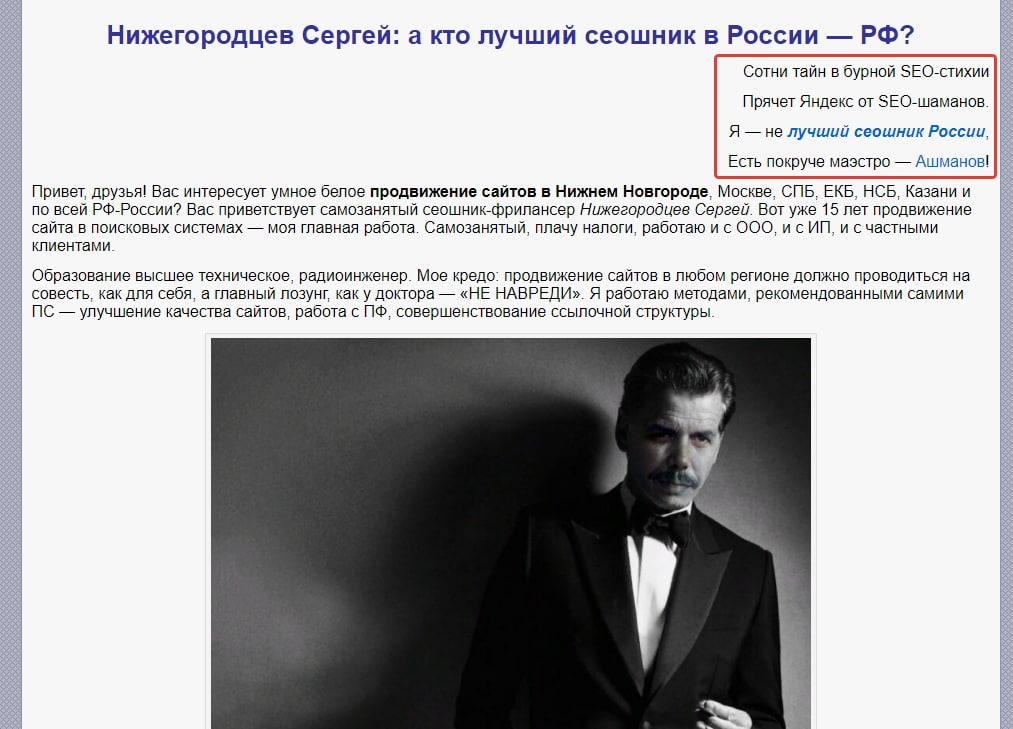Click the black-and-white portrait photo

tap(510, 533)
